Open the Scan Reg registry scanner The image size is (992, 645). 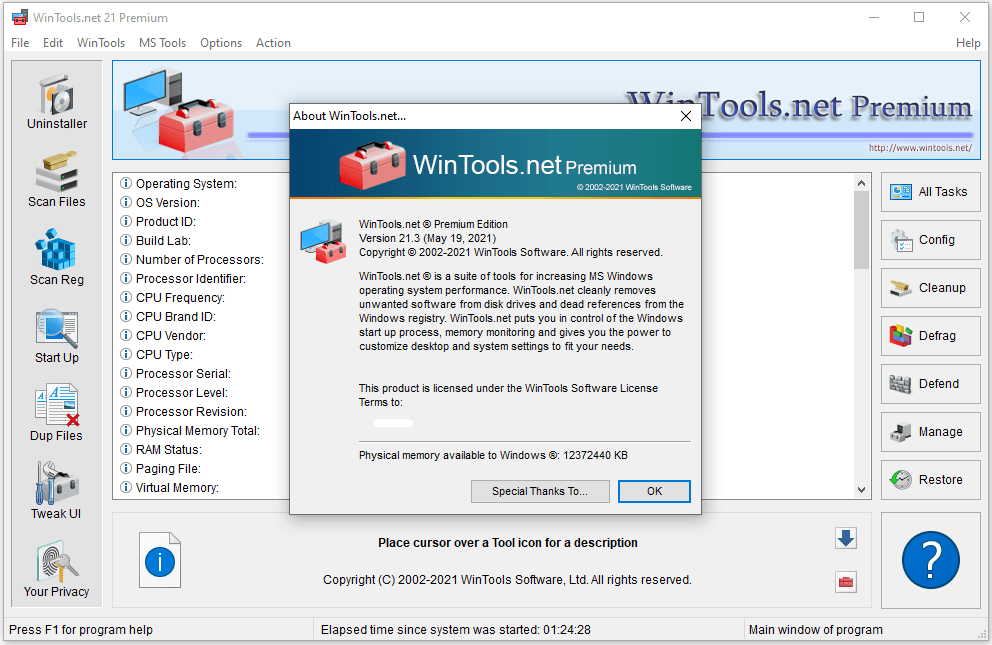coord(57,258)
